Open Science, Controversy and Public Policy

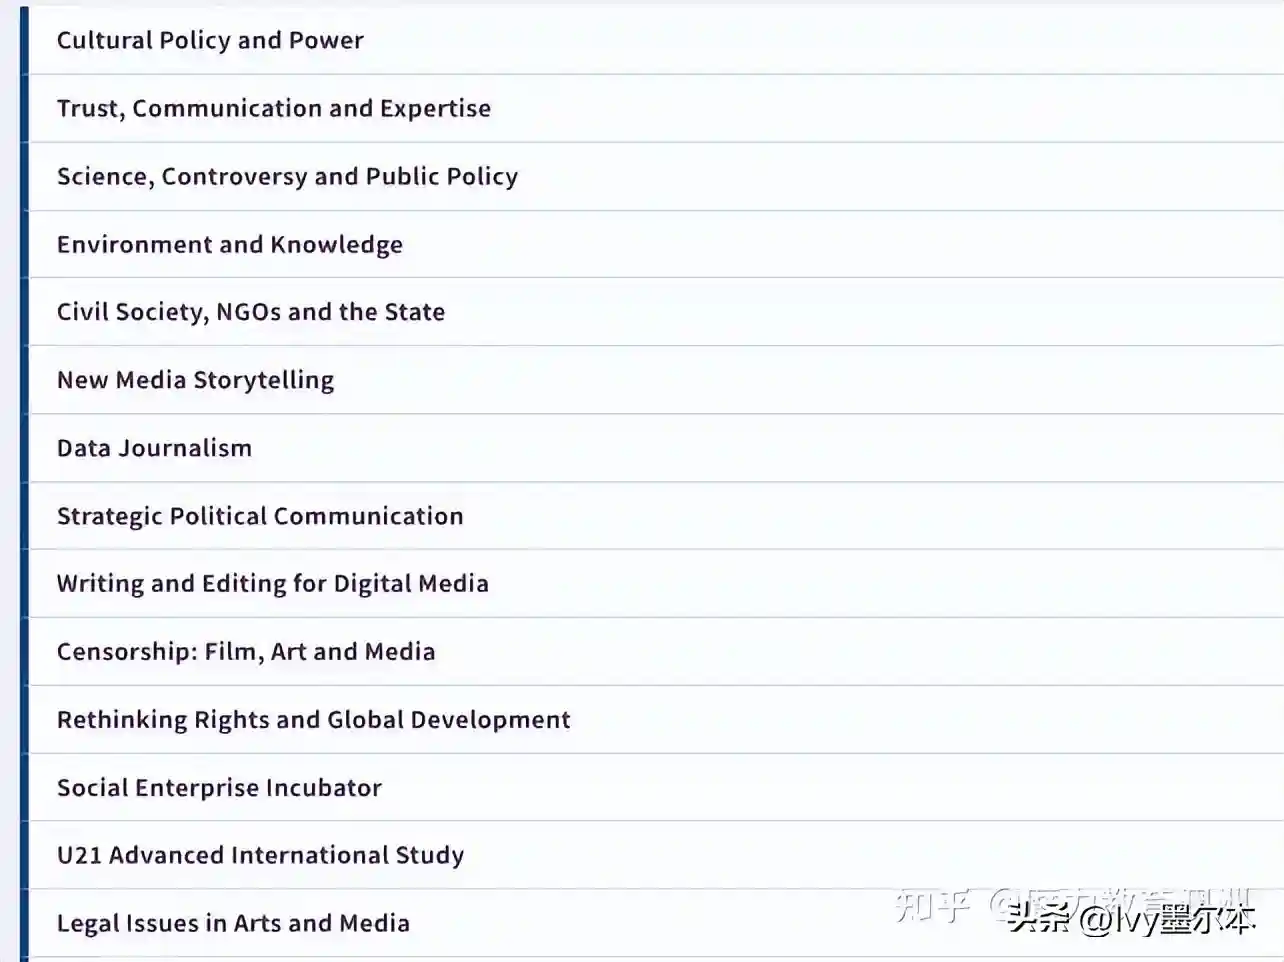(x=287, y=176)
